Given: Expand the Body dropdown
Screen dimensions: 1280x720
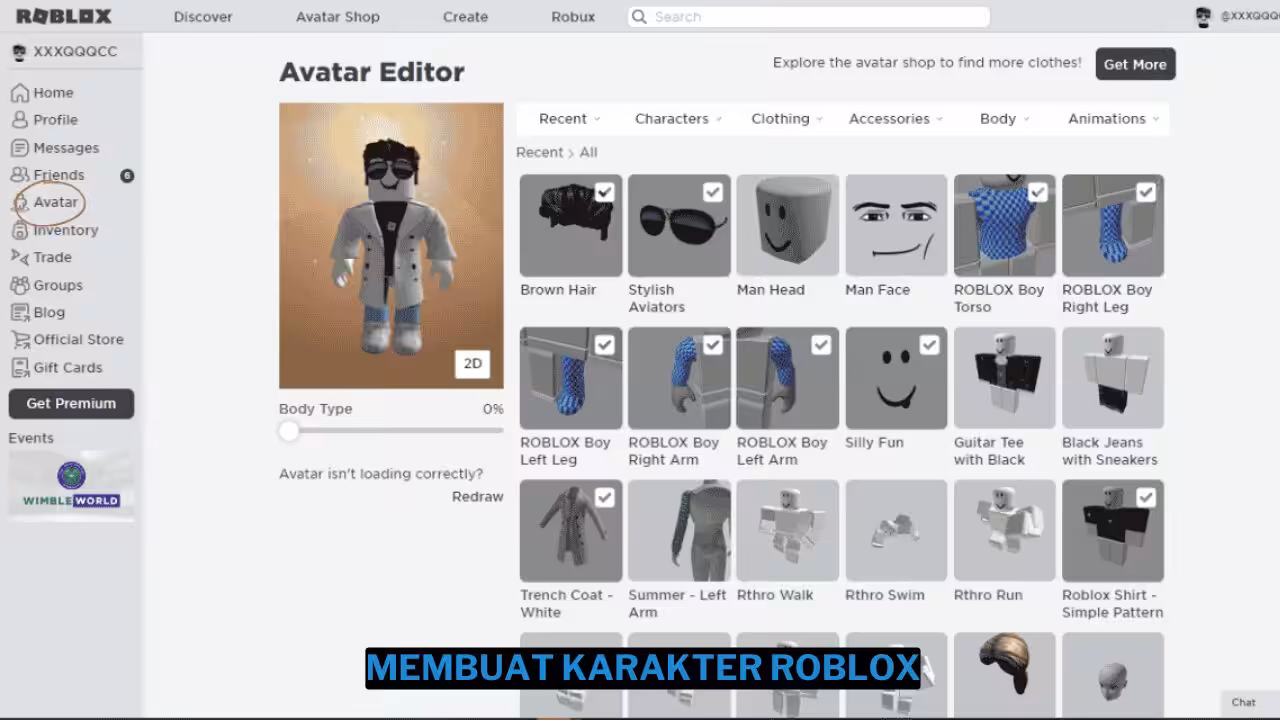Looking at the screenshot, I should coord(1005,118).
